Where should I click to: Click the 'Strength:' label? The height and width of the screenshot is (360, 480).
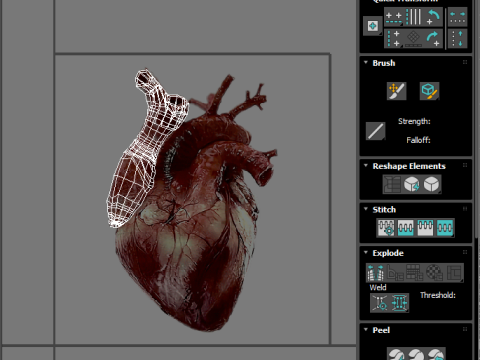tap(414, 121)
